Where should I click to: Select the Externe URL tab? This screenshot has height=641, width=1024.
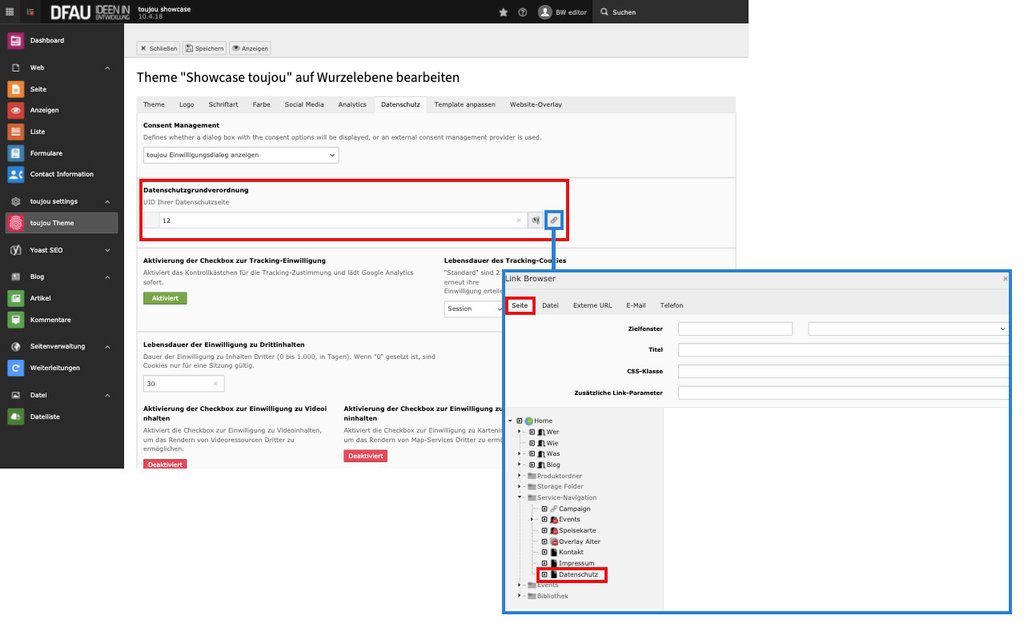[592, 305]
